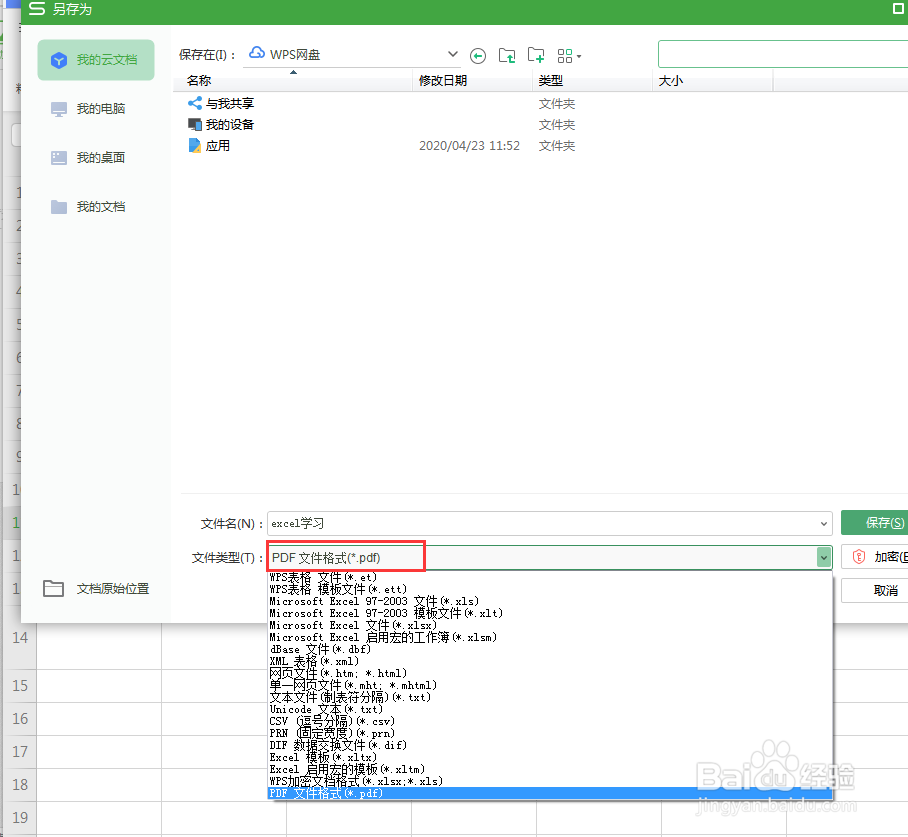Viewport: 908px width, 837px height.
Task: Open the 应用 folder
Action: [209, 145]
